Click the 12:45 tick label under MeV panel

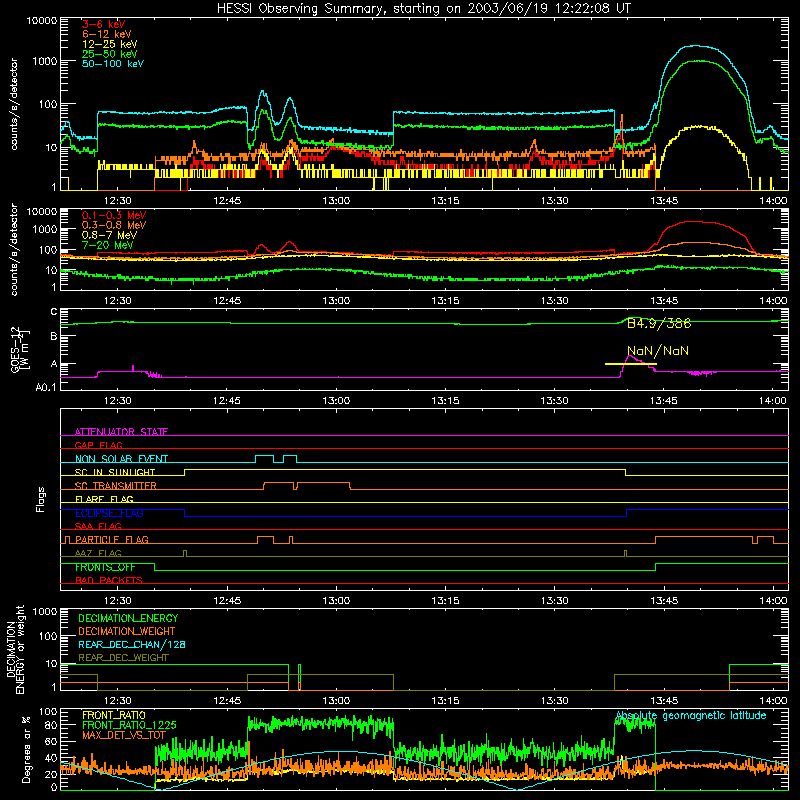[227, 301]
